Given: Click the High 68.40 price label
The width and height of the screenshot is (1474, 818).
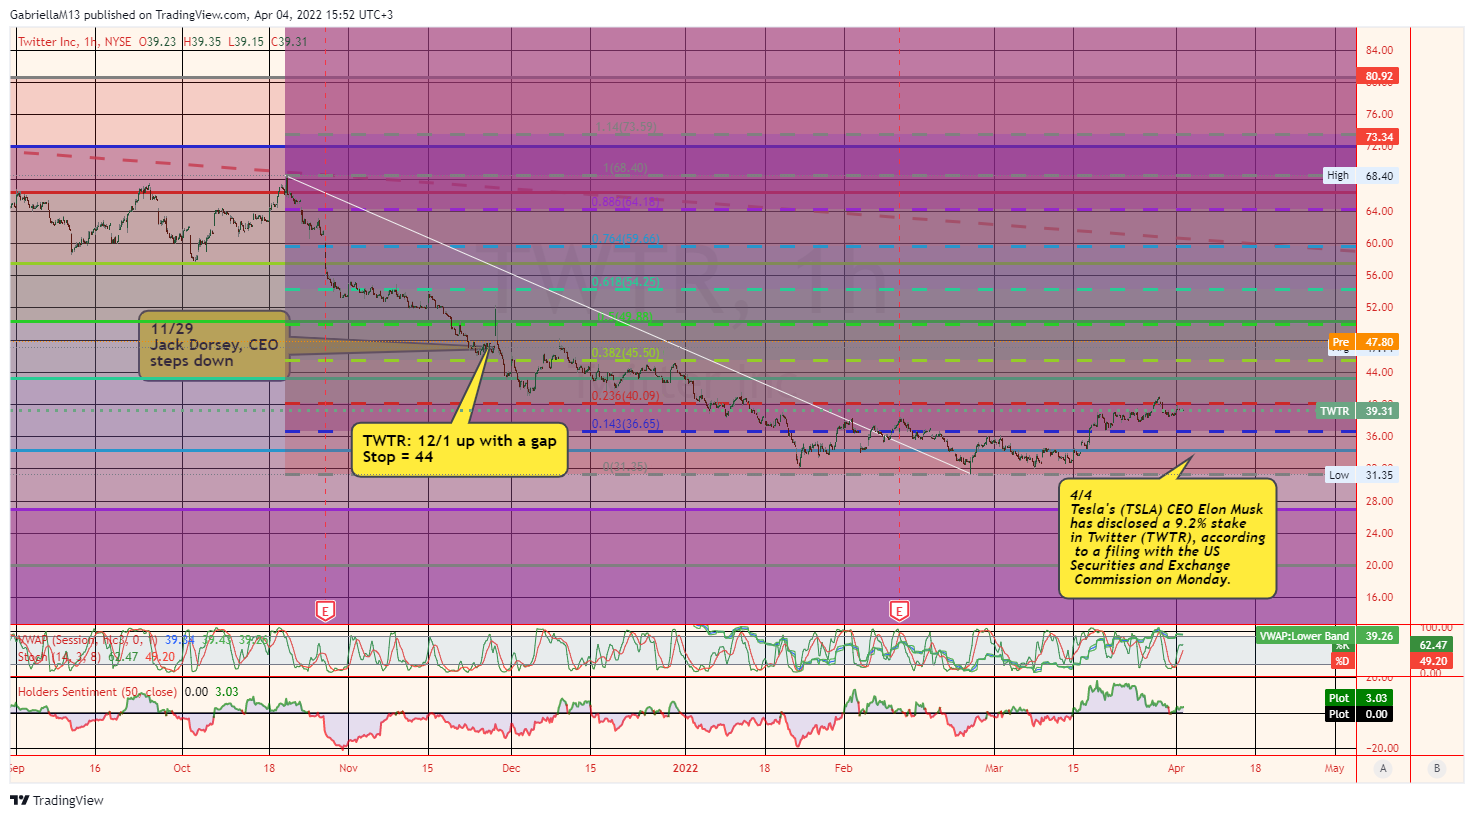Looking at the screenshot, I should pyautogui.click(x=1360, y=176).
